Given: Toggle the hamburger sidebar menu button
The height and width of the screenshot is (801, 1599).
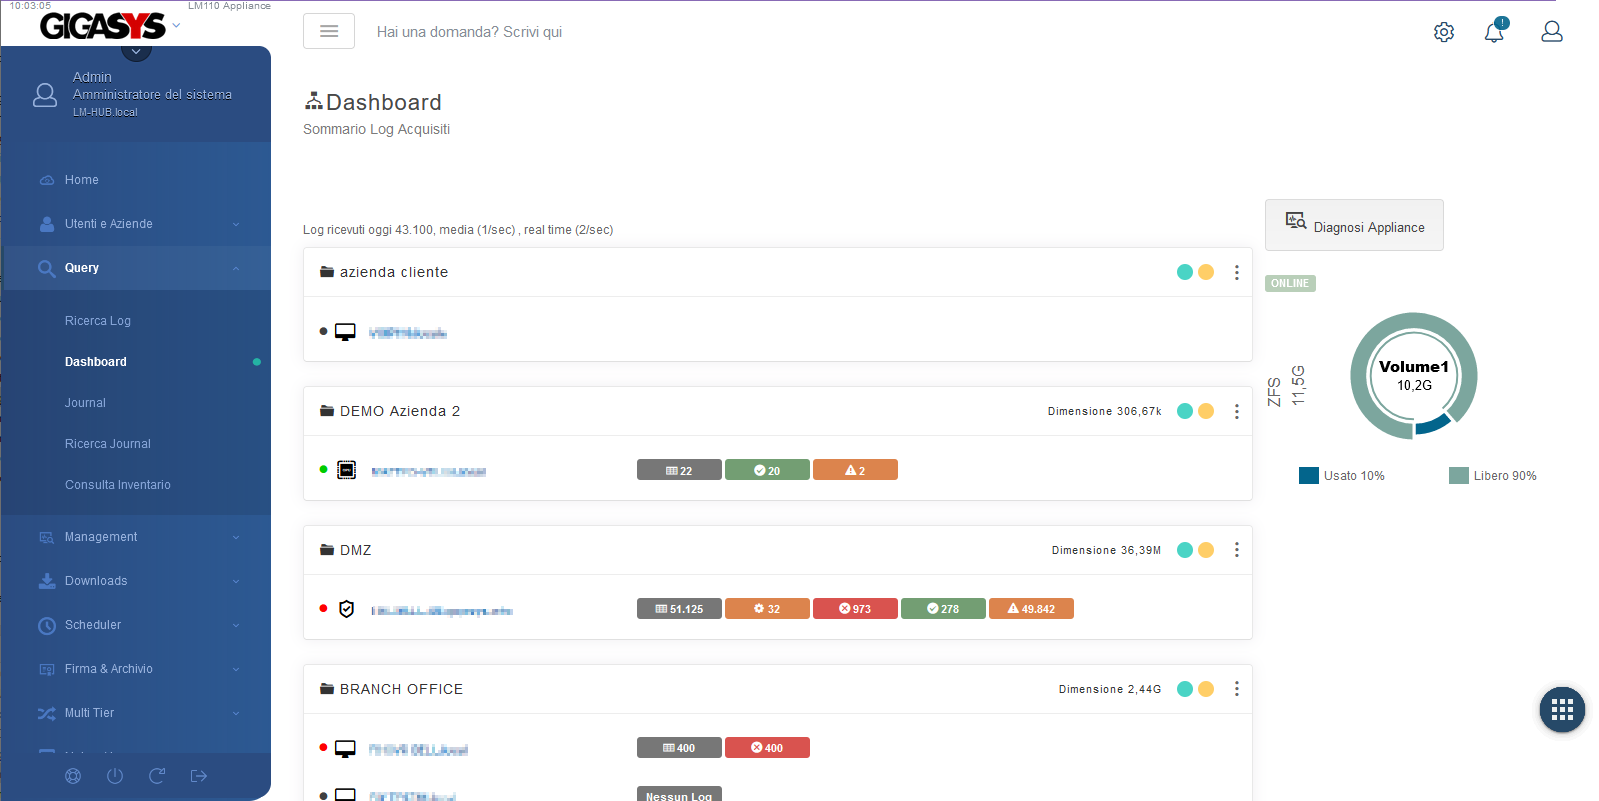Looking at the screenshot, I should (x=329, y=31).
